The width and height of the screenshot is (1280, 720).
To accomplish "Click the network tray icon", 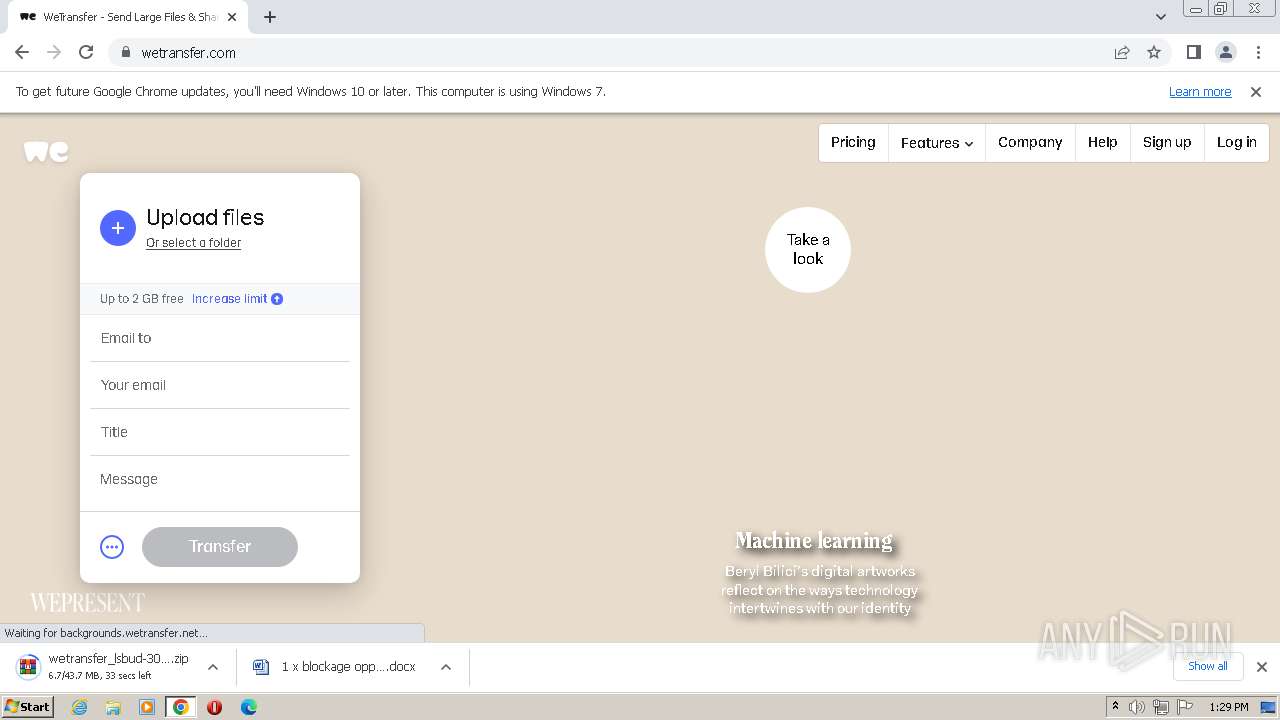I will tap(1161, 707).
